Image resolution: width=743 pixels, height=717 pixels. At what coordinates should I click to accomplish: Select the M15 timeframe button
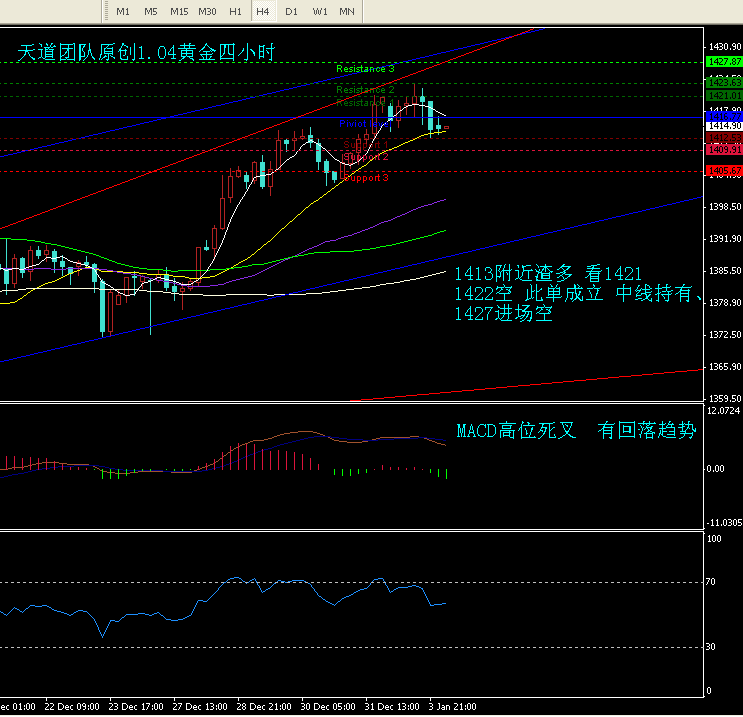[x=179, y=11]
